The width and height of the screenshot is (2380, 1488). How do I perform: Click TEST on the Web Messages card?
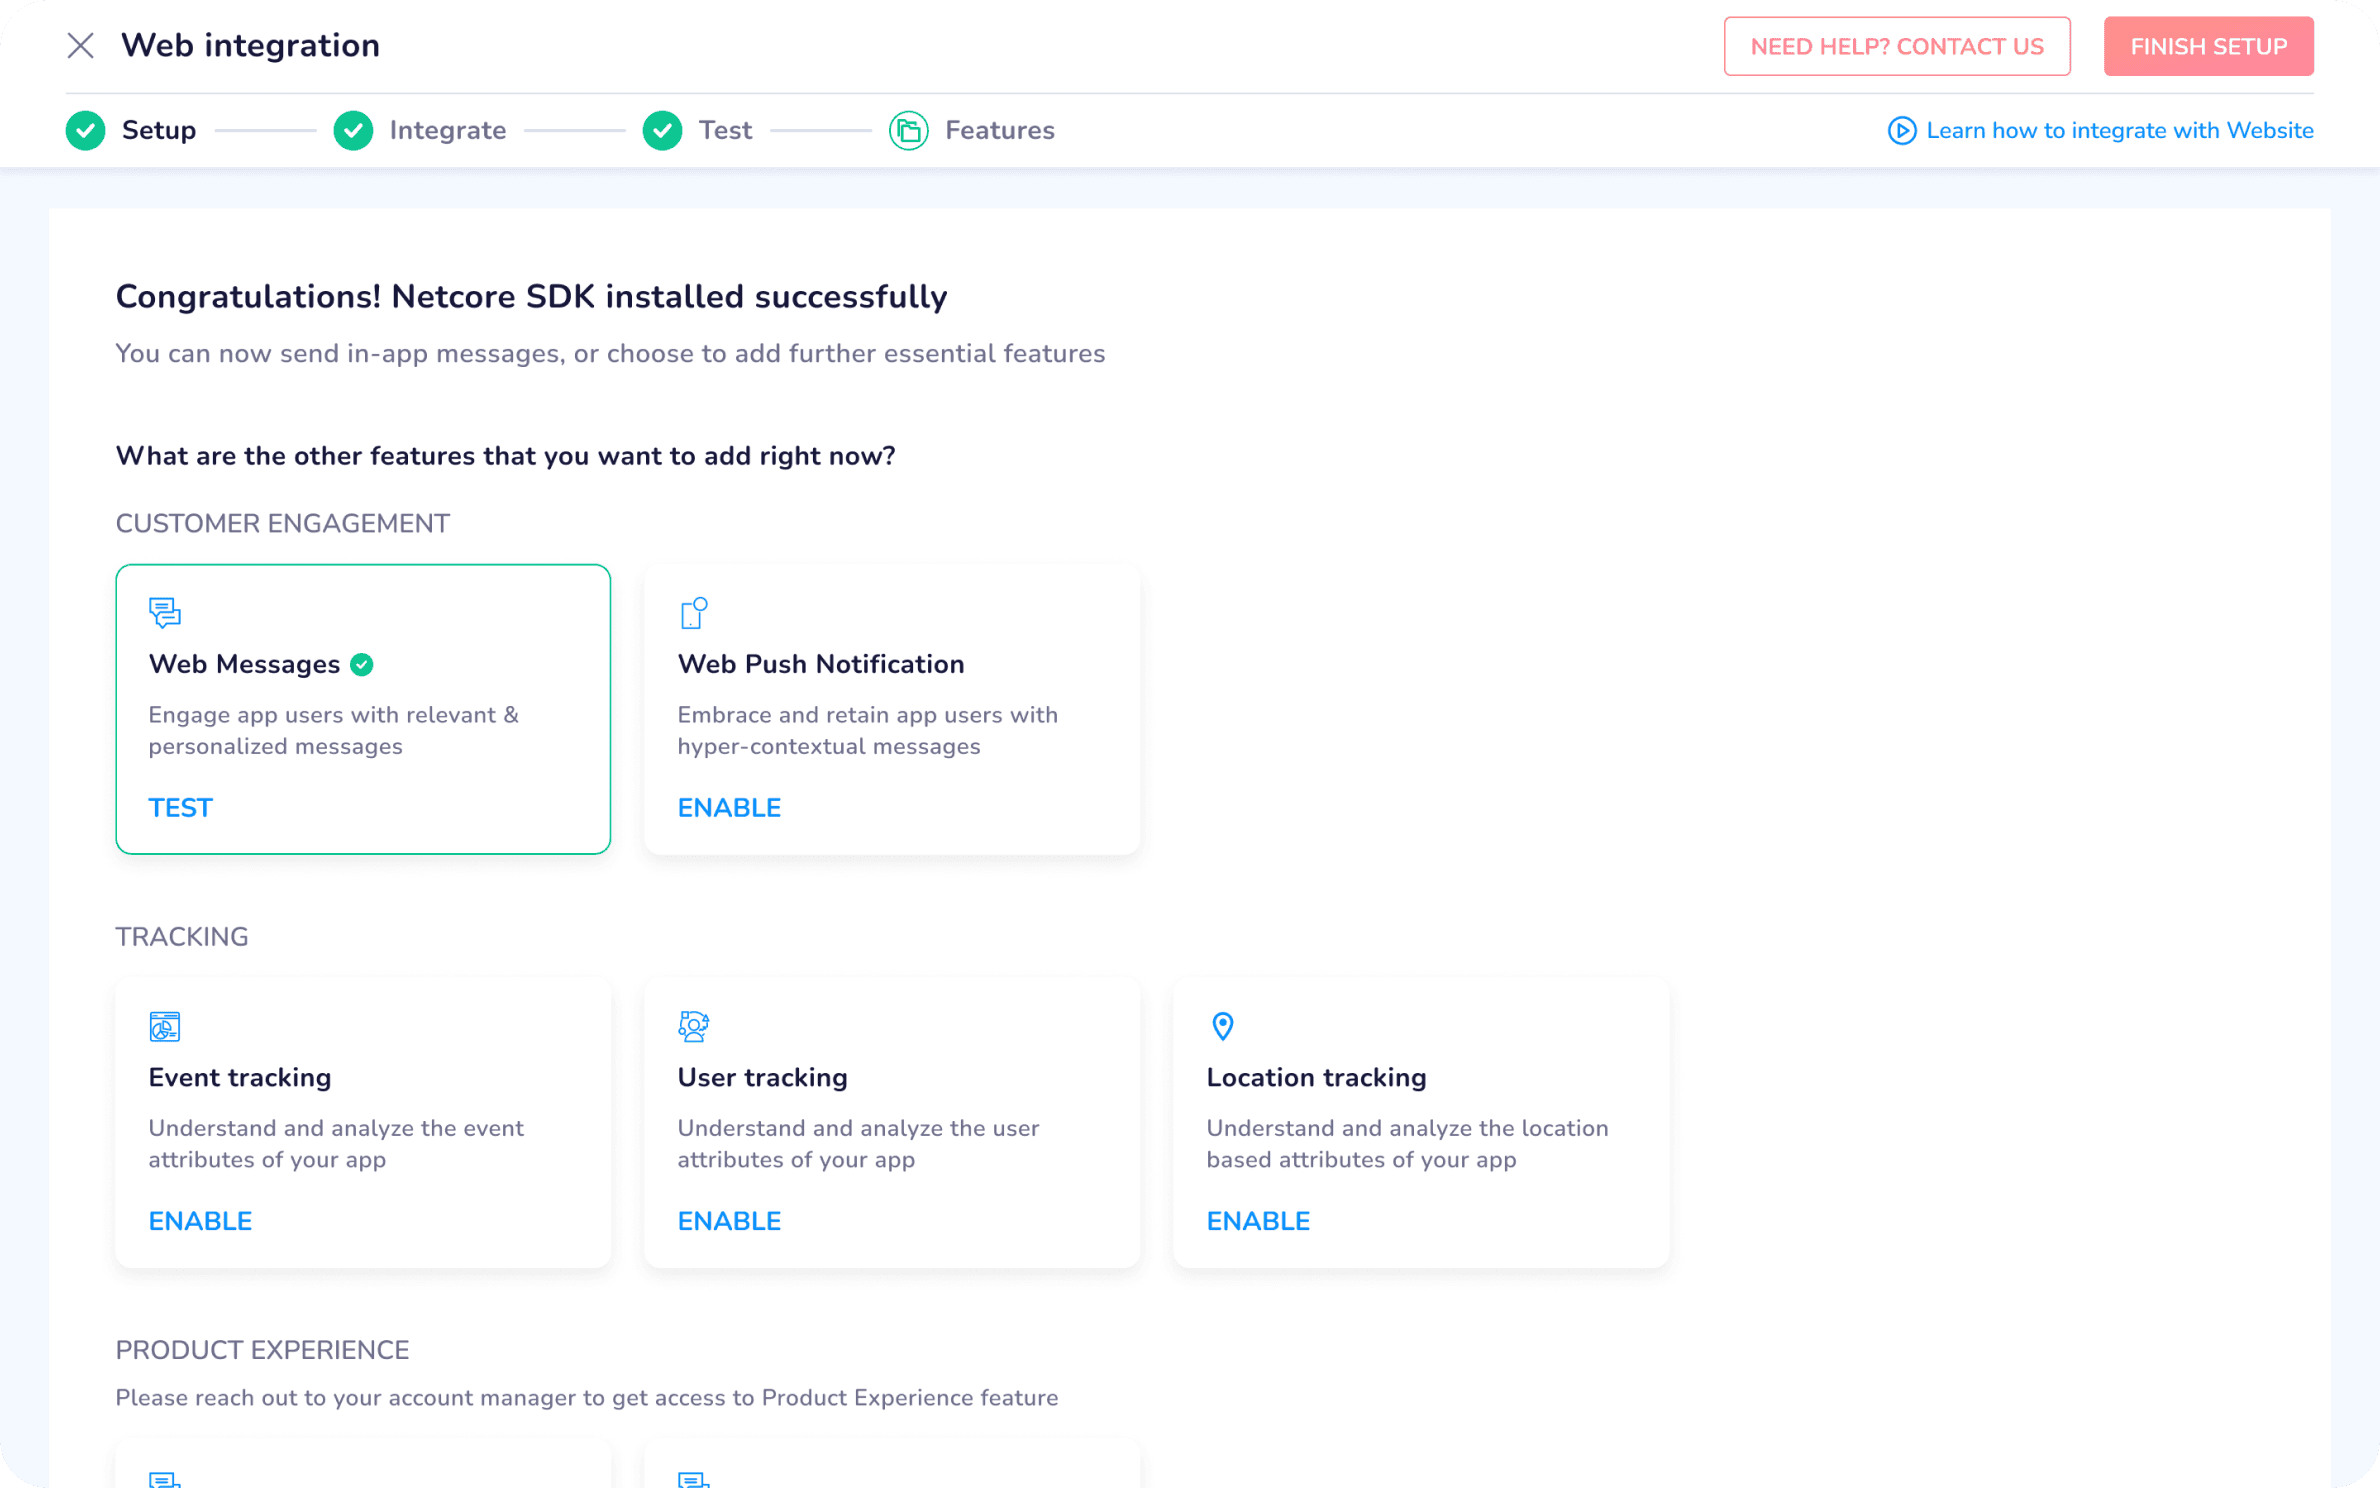[181, 808]
